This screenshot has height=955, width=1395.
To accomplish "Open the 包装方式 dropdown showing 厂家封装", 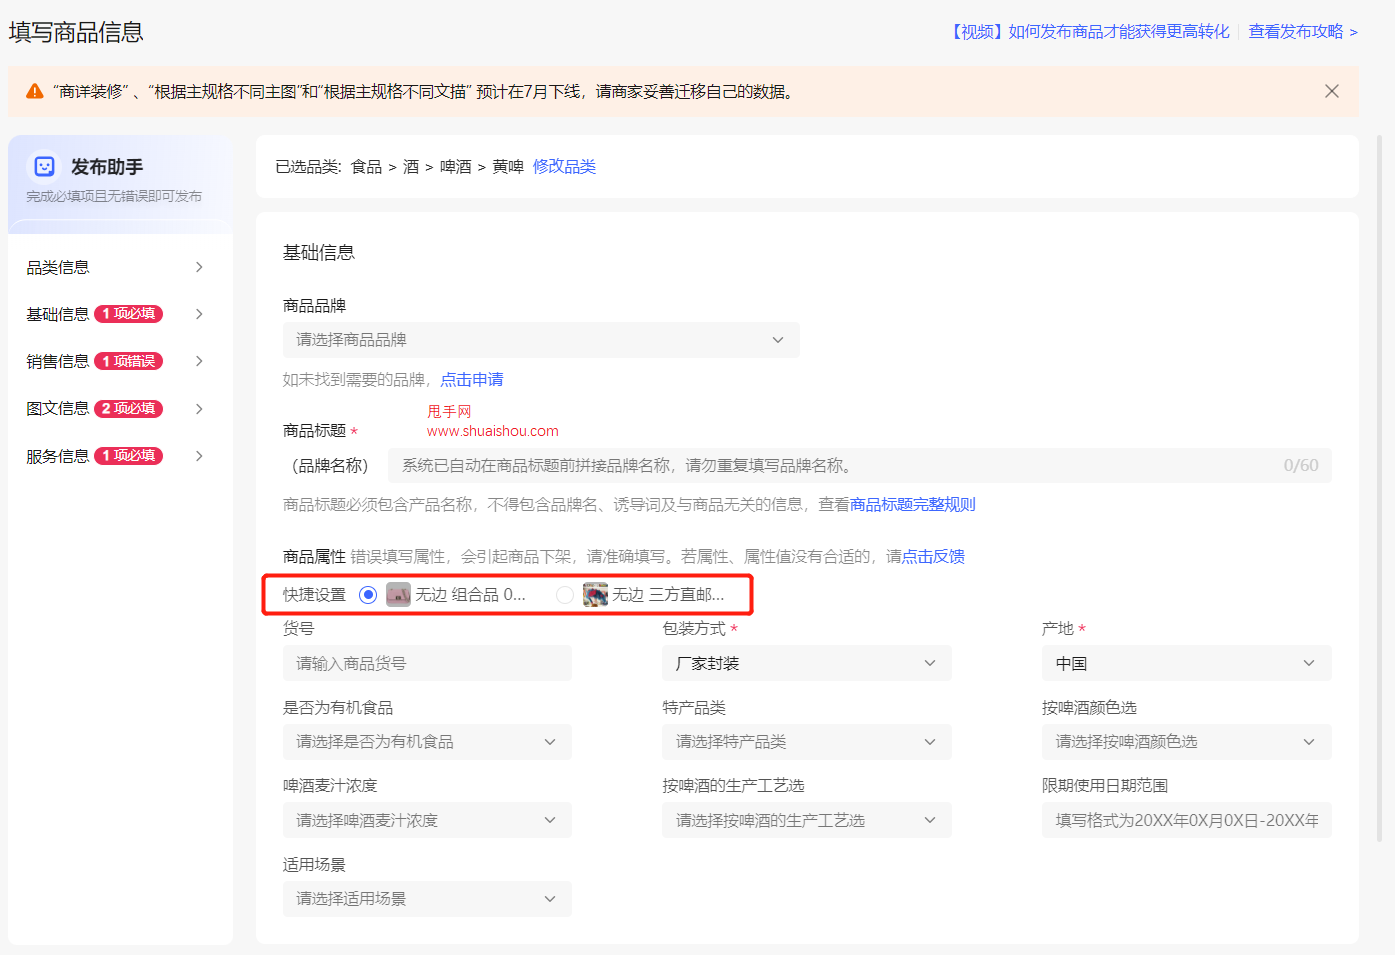I will 807,663.
